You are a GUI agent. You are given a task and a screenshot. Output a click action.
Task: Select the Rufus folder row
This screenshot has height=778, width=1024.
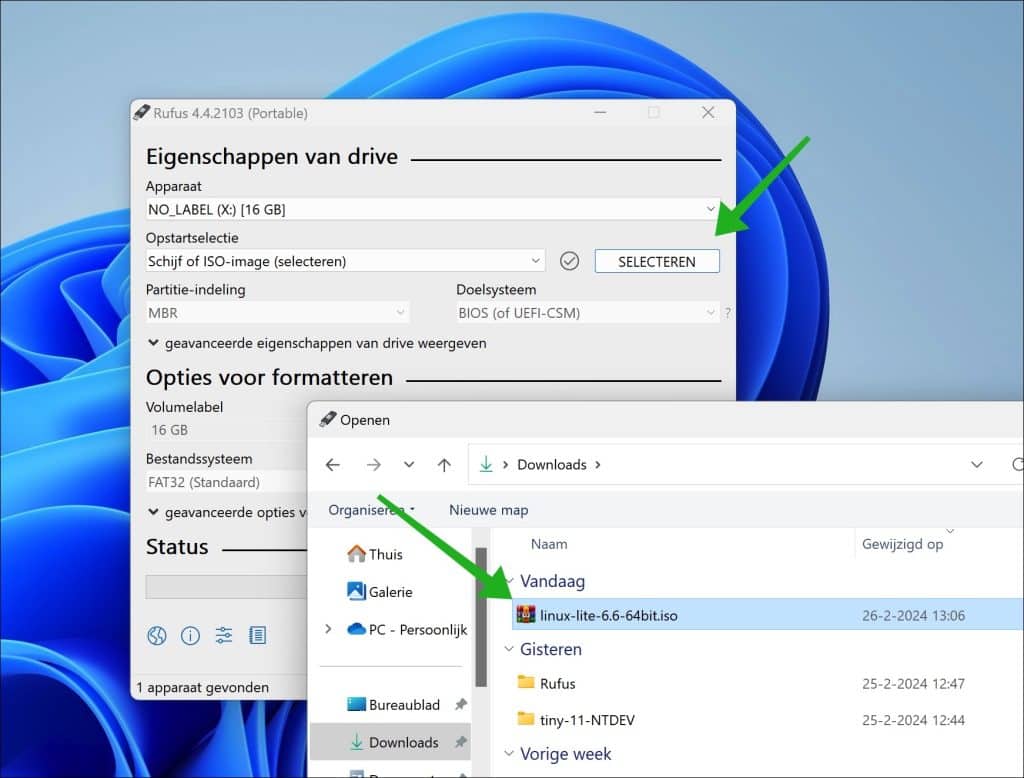768,683
